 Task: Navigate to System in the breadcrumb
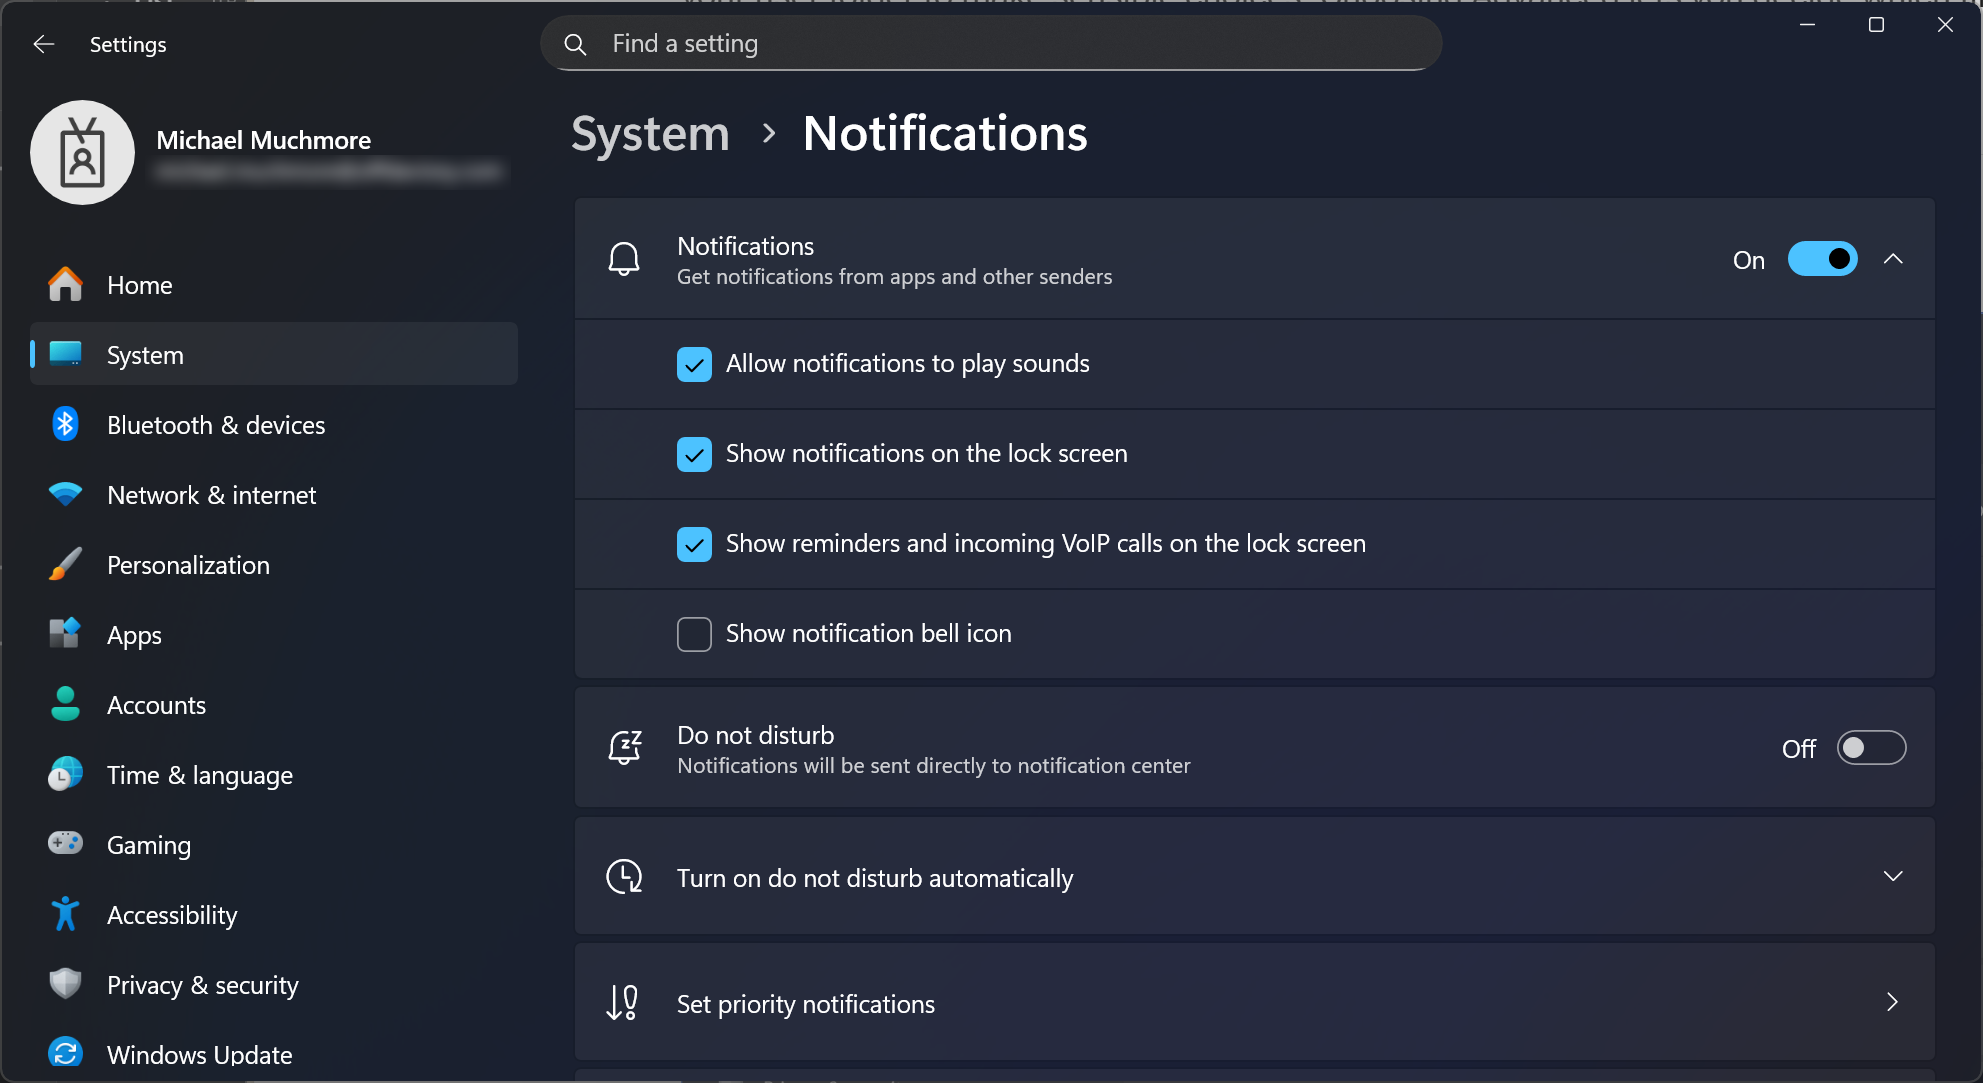click(649, 133)
